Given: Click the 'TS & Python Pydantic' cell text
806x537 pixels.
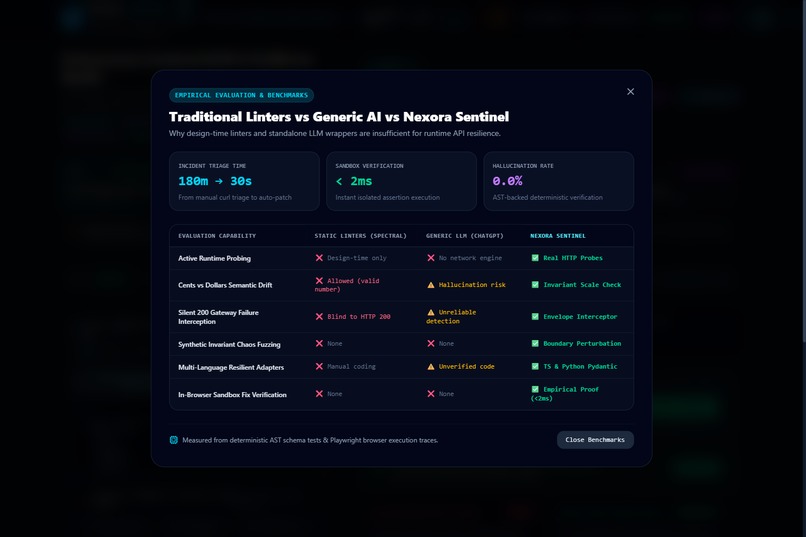Looking at the screenshot, I should [x=580, y=366].
